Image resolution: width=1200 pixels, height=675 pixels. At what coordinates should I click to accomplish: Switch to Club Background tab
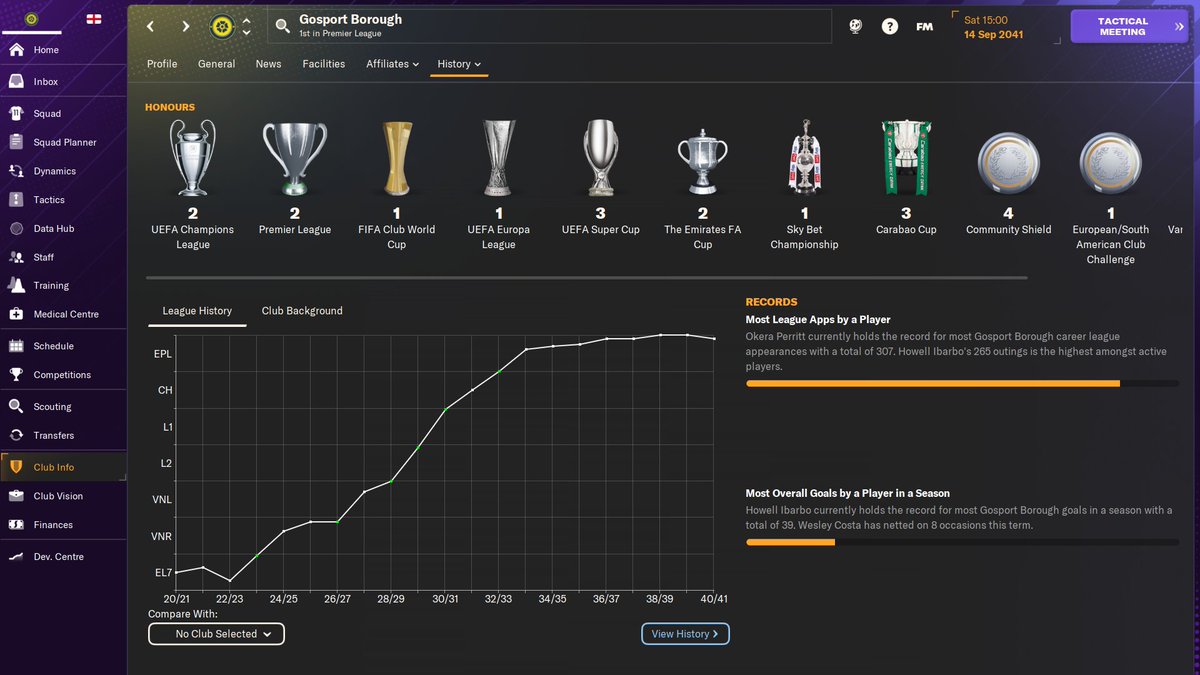tap(302, 311)
